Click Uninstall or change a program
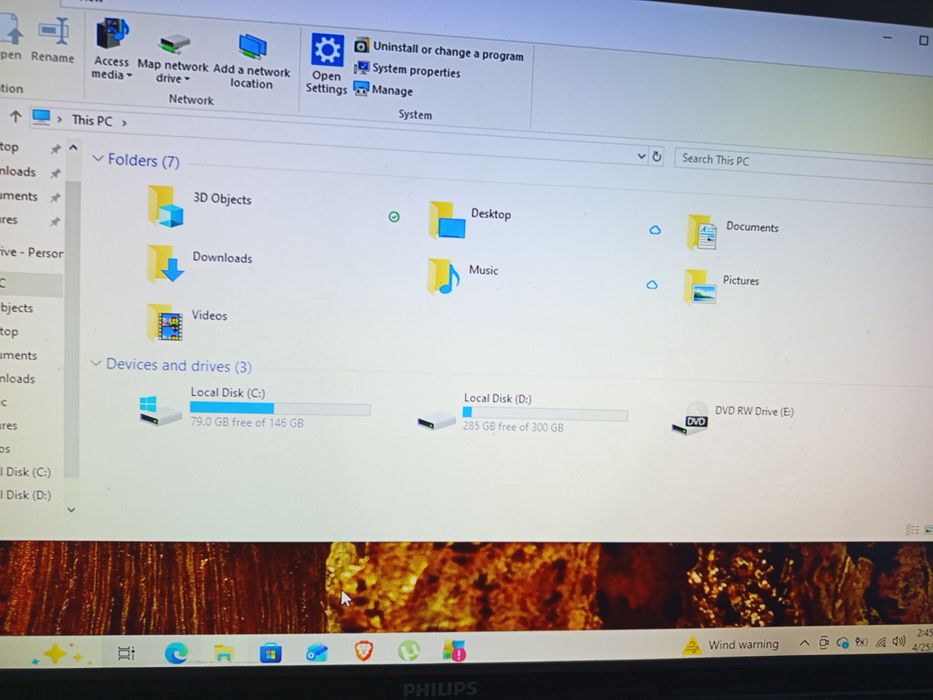 pos(440,51)
